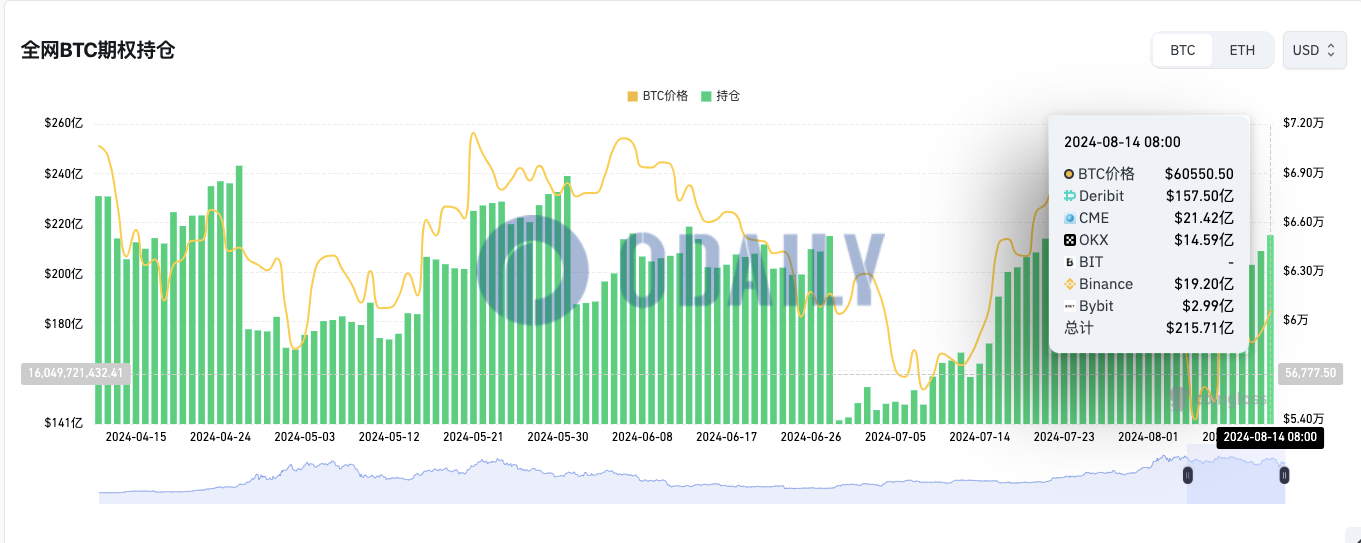Click the 全网BTC期权持仓 title
The width and height of the screenshot is (1361, 543).
point(98,50)
